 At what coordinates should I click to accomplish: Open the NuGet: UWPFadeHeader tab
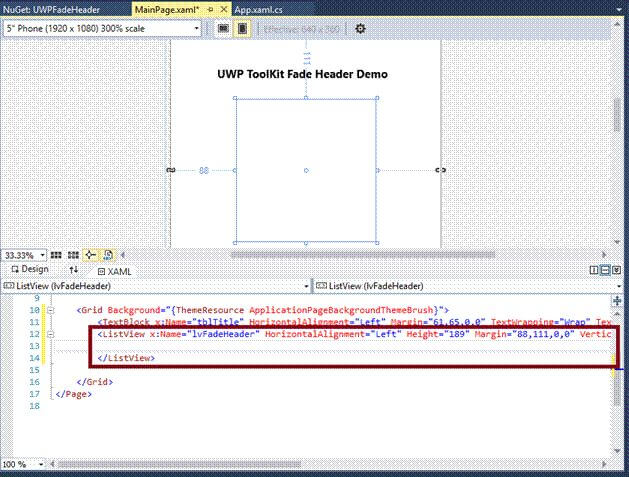point(51,10)
